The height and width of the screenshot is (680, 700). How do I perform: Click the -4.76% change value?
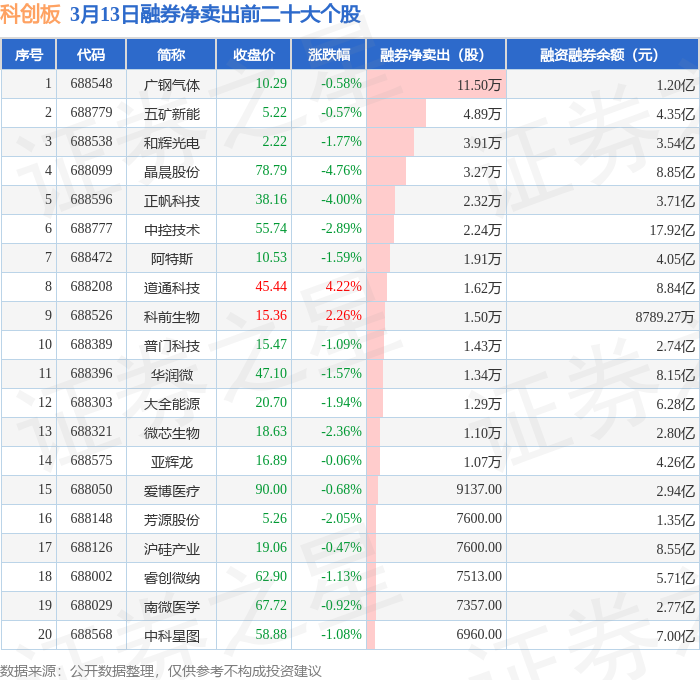(341, 171)
